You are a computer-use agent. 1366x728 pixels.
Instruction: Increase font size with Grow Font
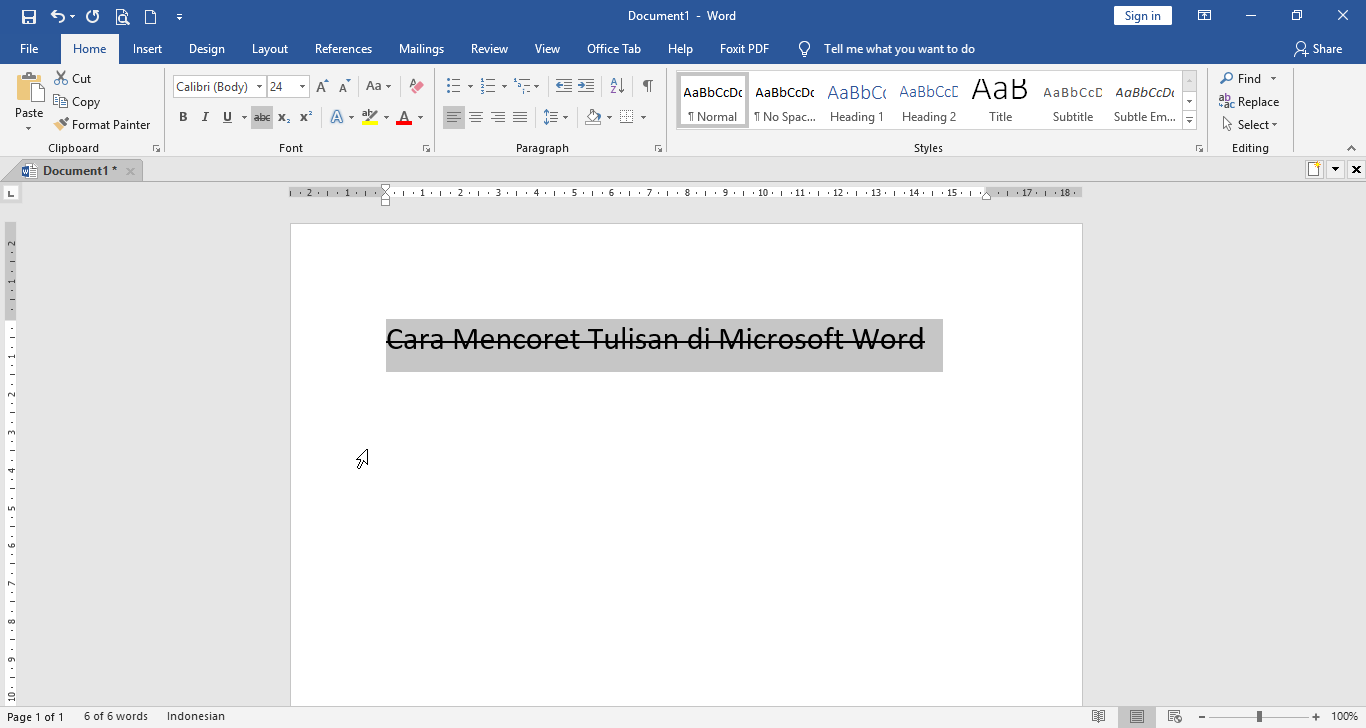point(322,87)
